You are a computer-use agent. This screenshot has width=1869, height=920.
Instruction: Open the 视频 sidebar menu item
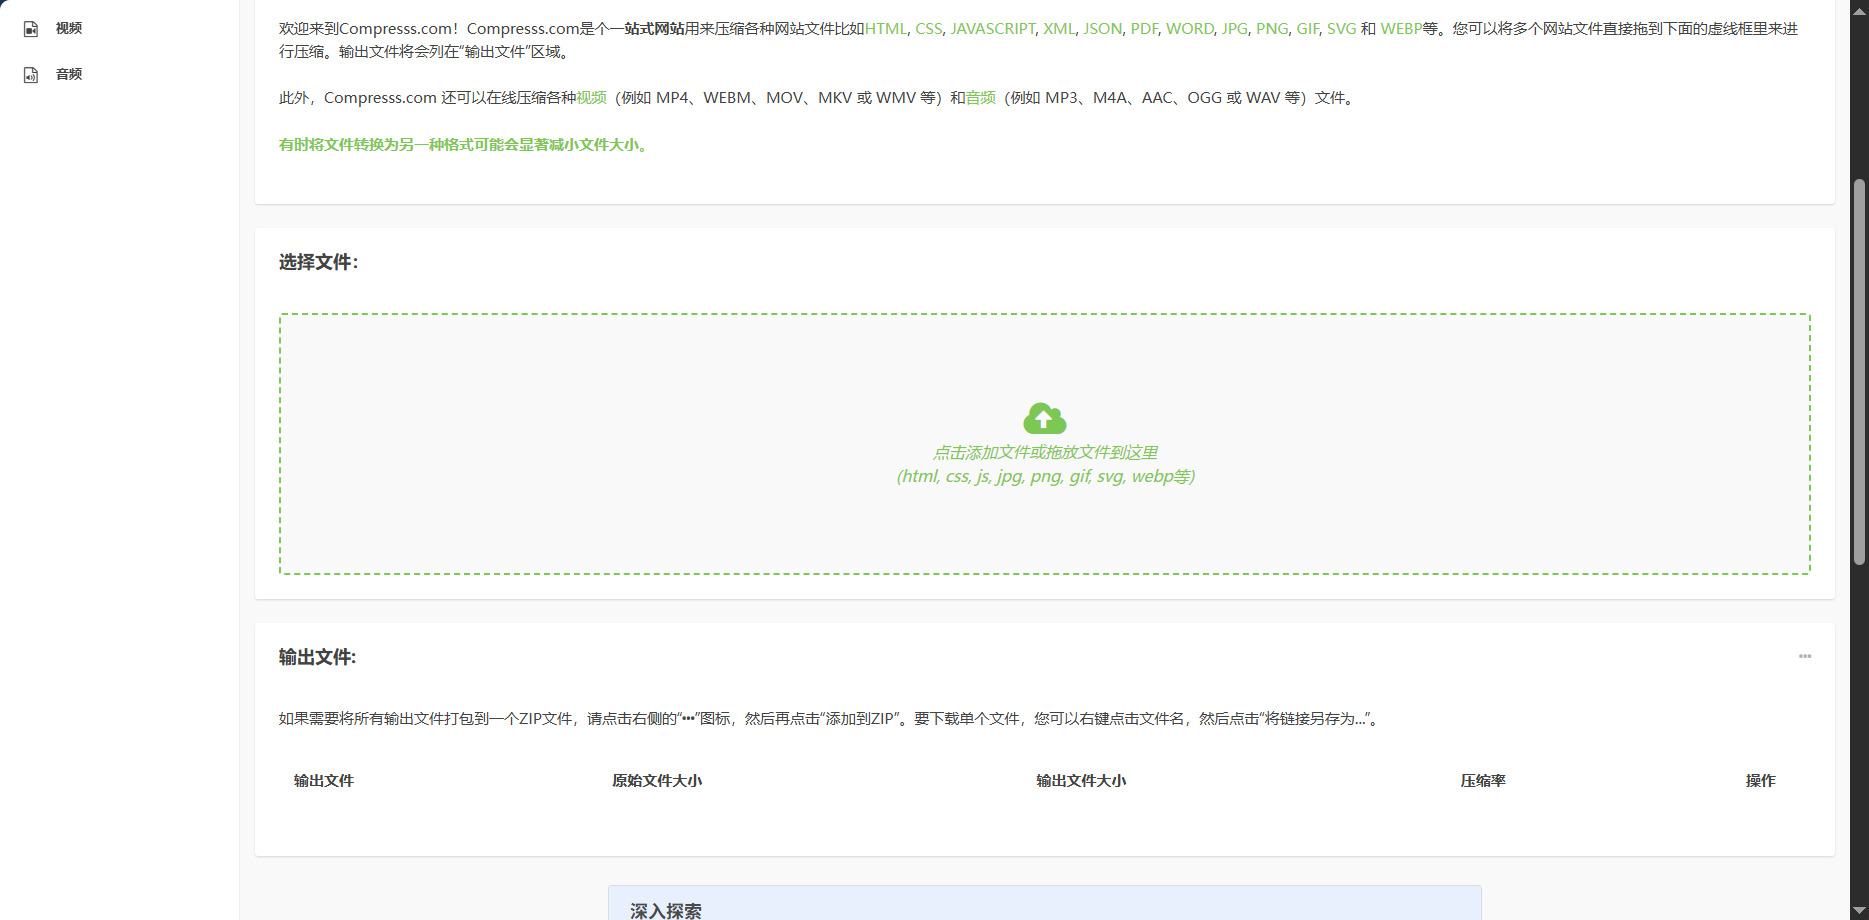(69, 28)
